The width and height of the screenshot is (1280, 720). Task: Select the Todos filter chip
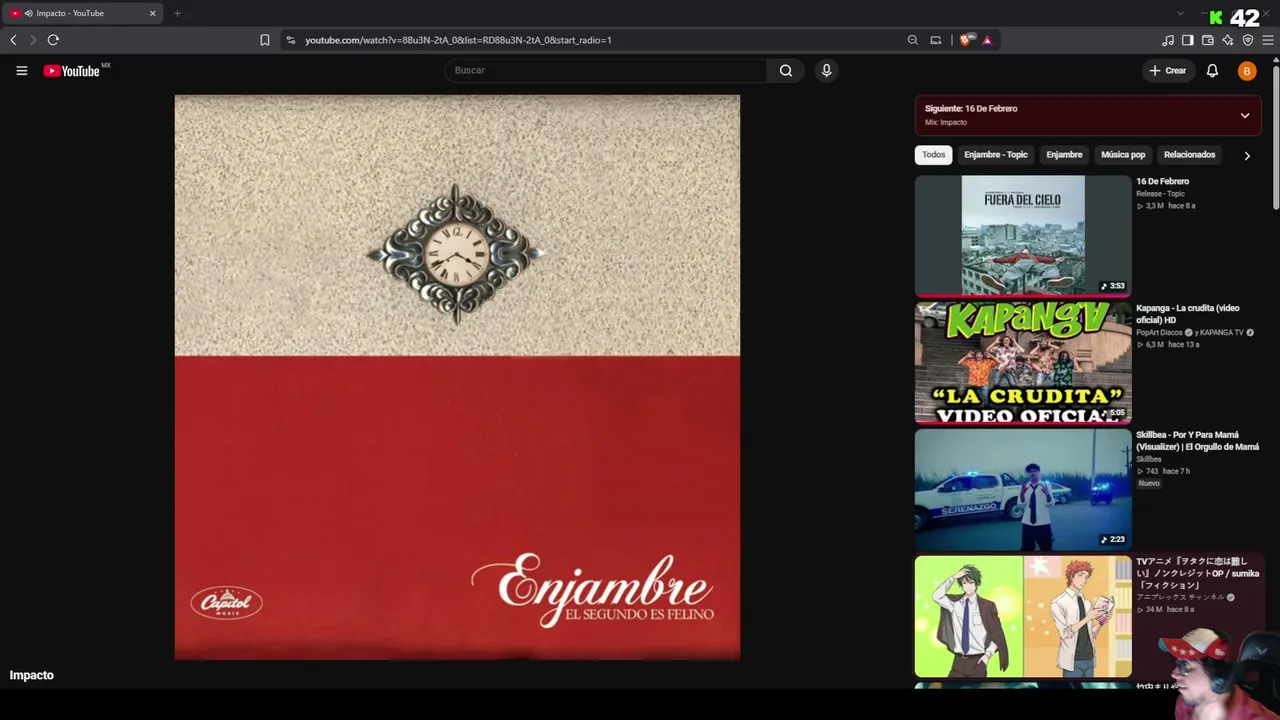933,155
